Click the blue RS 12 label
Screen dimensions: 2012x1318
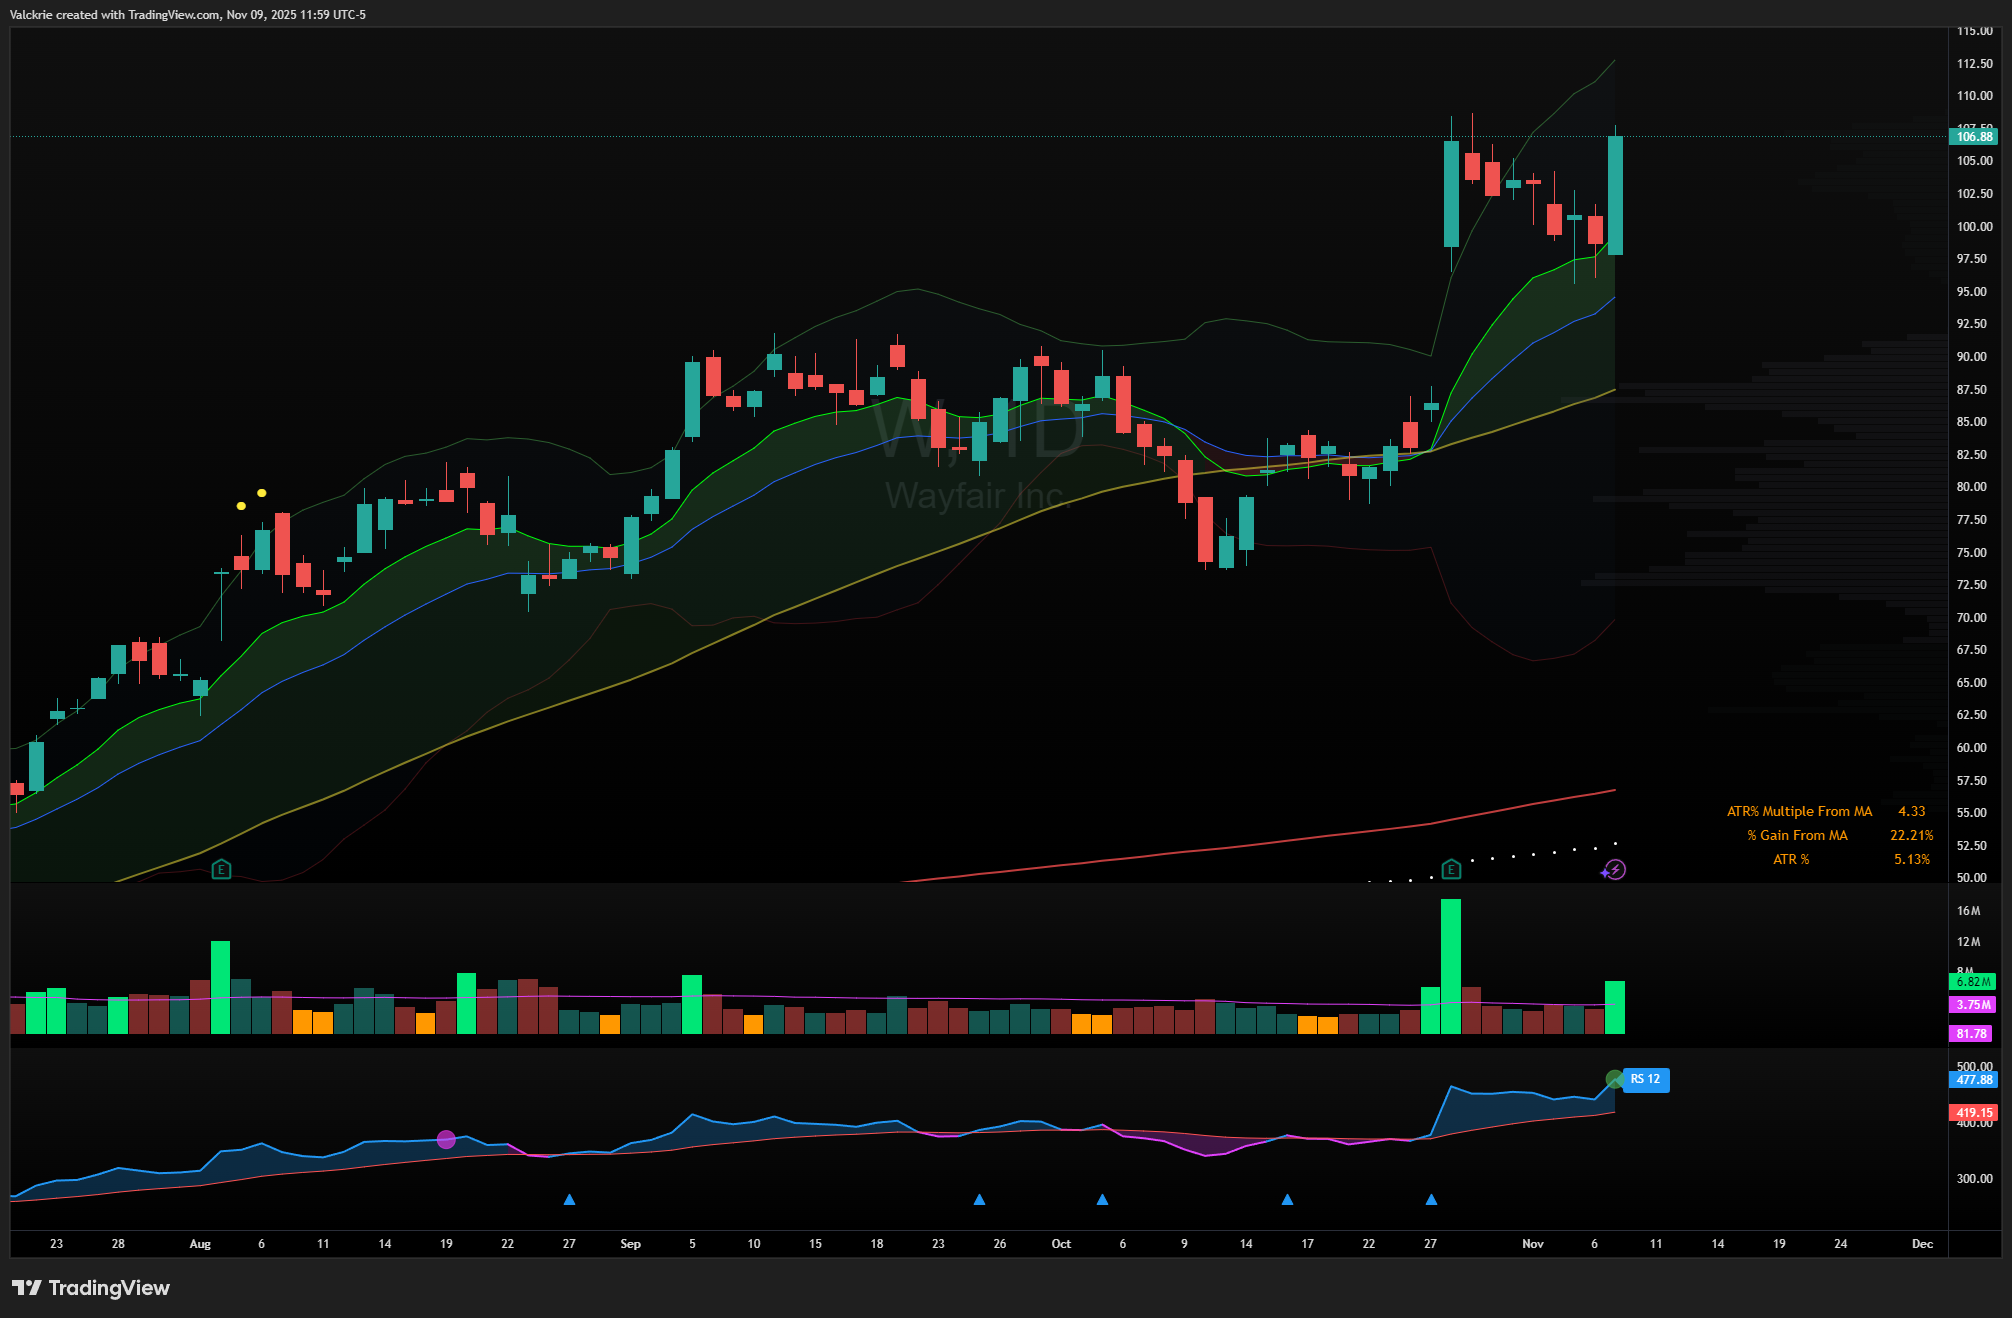coord(1645,1079)
